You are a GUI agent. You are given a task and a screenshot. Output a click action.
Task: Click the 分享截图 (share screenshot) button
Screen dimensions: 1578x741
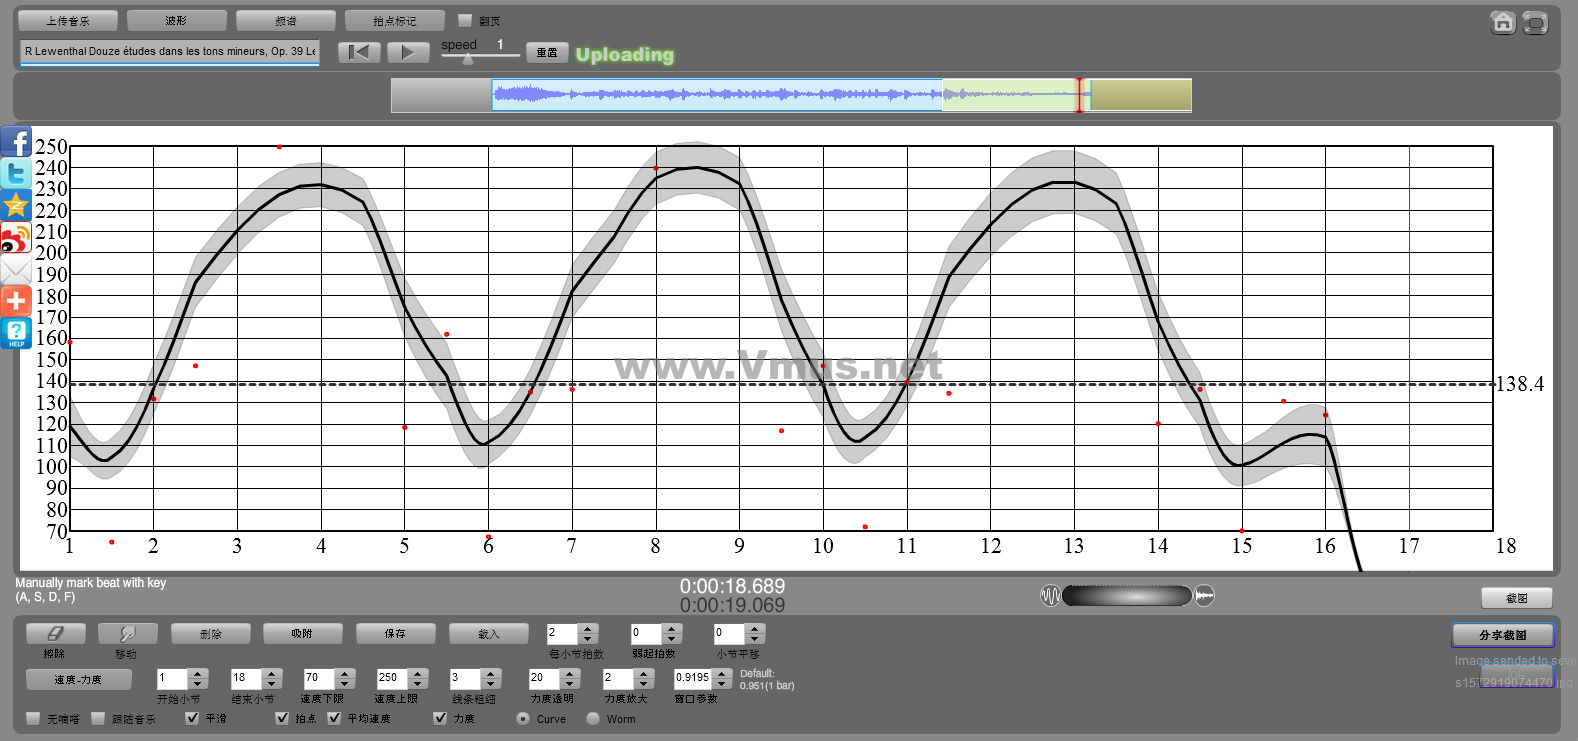pos(1502,635)
